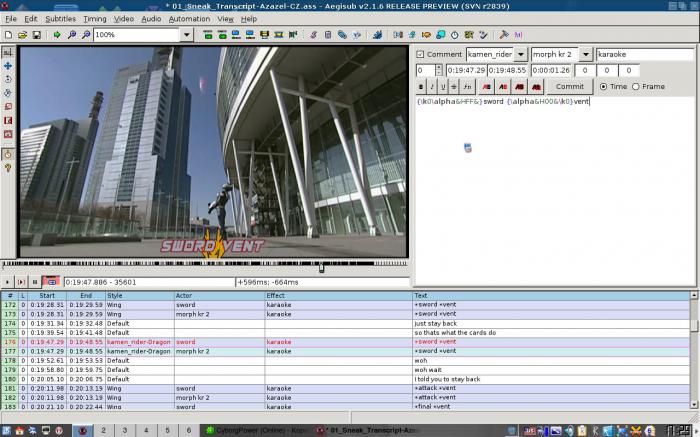Screen dimensions: 700x437
Task: Open the Video menu
Action: [x=124, y=19]
